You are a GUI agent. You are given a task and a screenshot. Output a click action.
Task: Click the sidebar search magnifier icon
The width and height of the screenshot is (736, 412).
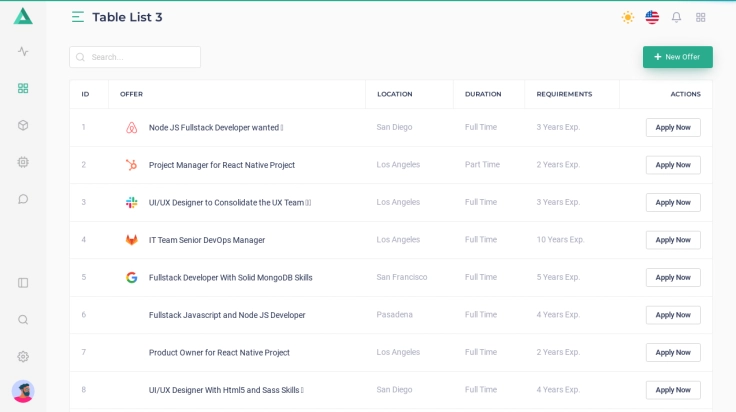(23, 320)
